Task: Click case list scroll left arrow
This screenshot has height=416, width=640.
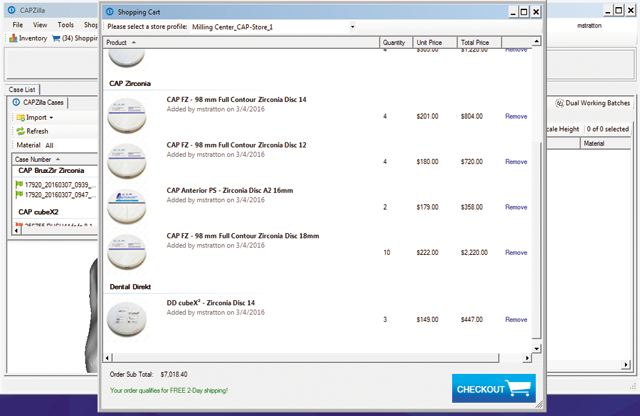Action: coord(17,231)
